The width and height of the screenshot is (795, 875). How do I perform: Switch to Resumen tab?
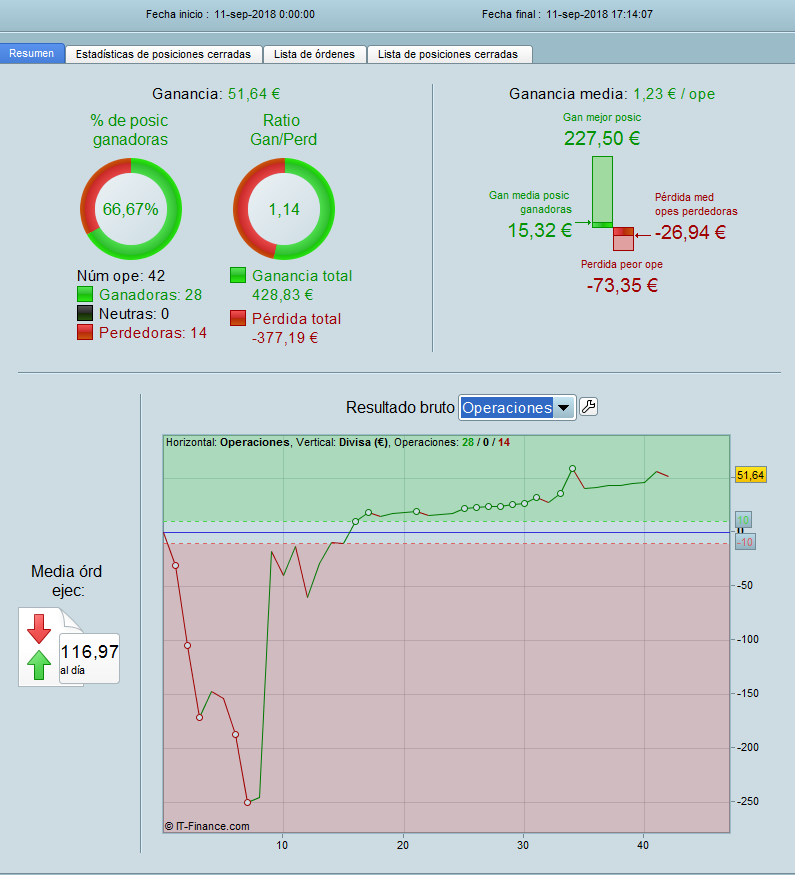click(32, 54)
